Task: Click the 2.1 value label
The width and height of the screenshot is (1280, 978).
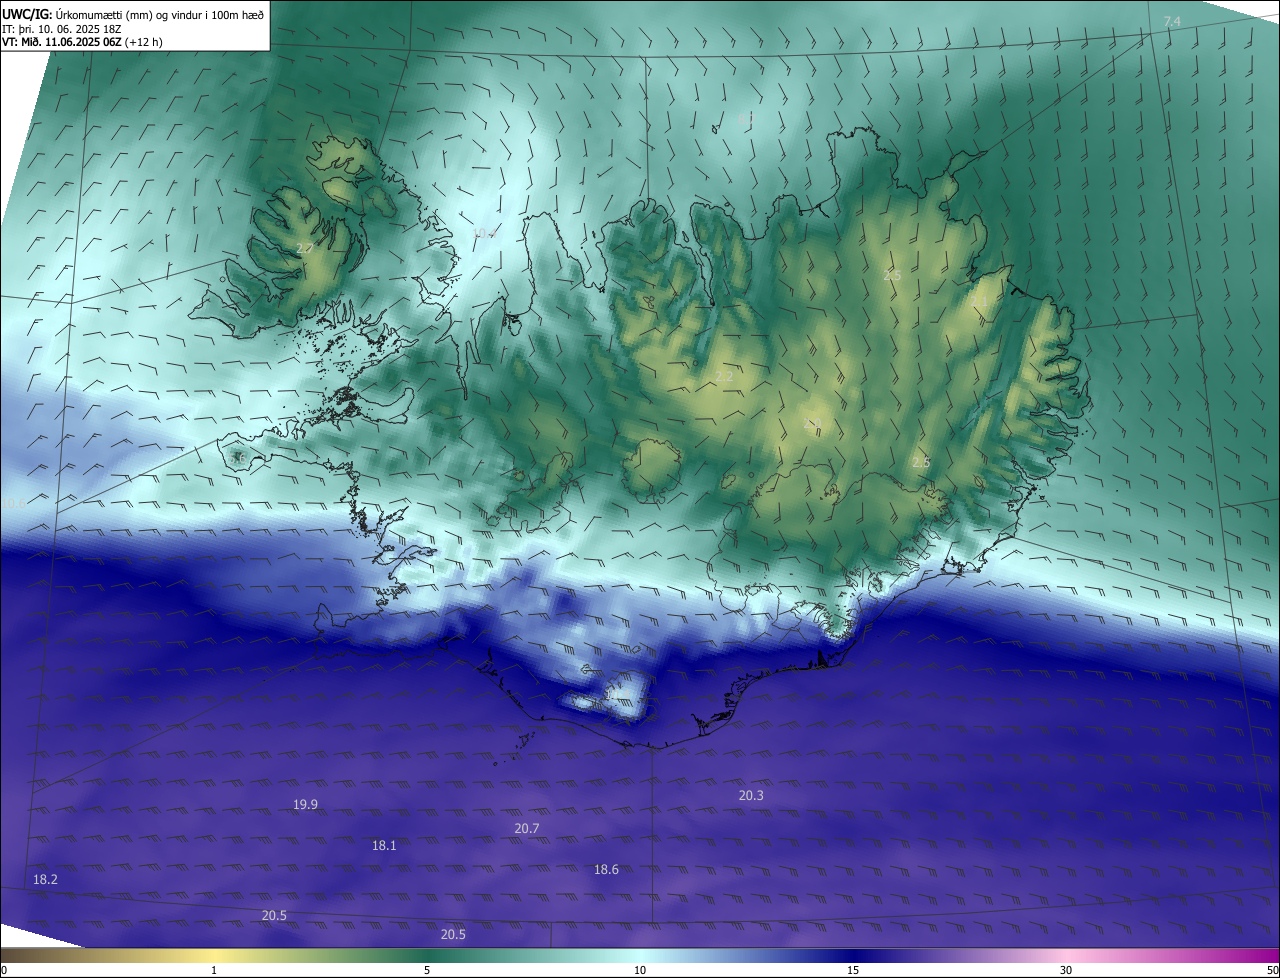Action: 979,302
